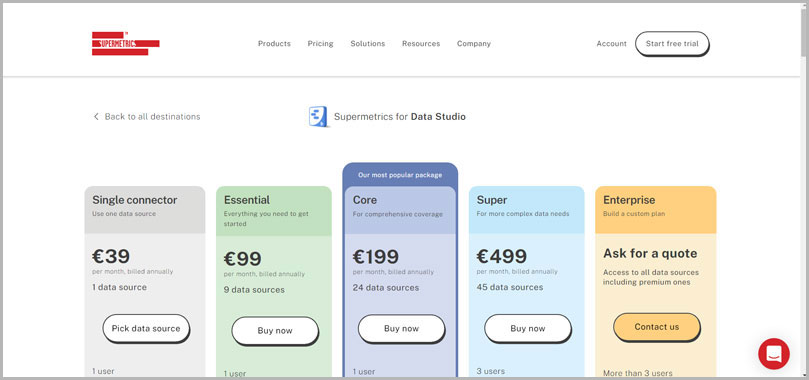809x380 pixels.
Task: Buy now for the Core plan
Action: click(401, 328)
